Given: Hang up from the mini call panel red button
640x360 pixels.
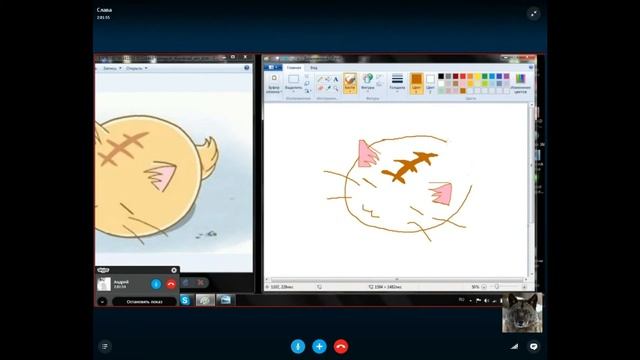Looking at the screenshot, I should pos(171,284).
